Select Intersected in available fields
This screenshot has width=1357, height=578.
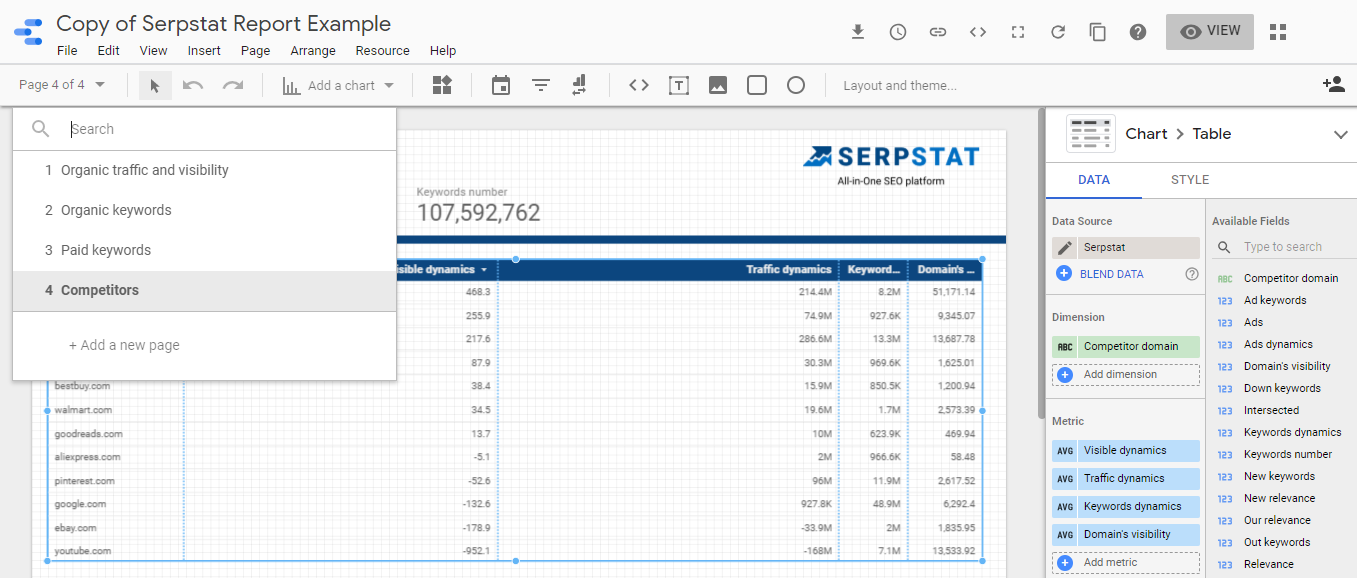(1271, 410)
